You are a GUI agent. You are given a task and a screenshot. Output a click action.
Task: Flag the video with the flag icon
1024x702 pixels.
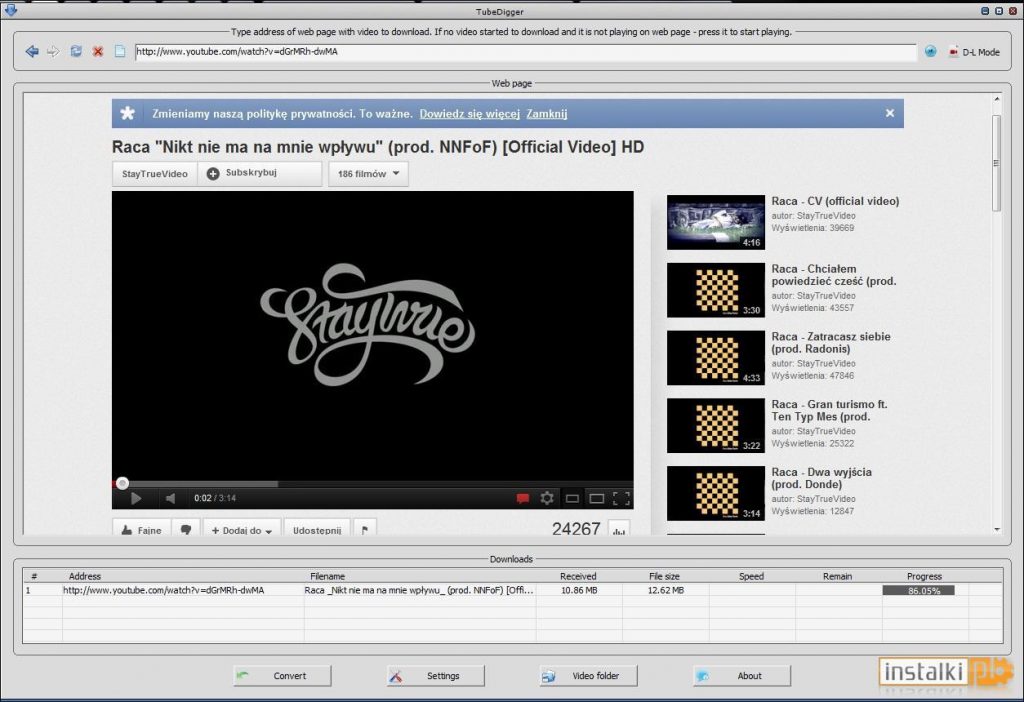point(364,529)
